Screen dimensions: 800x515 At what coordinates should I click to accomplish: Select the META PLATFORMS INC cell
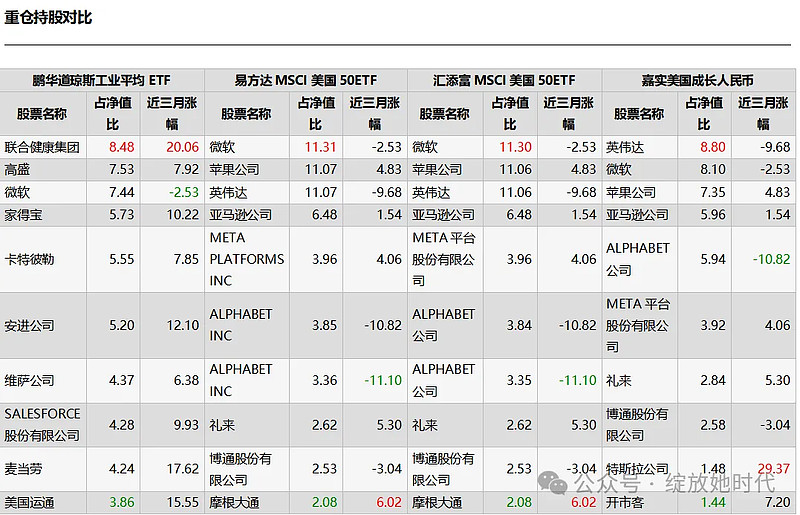click(x=246, y=259)
